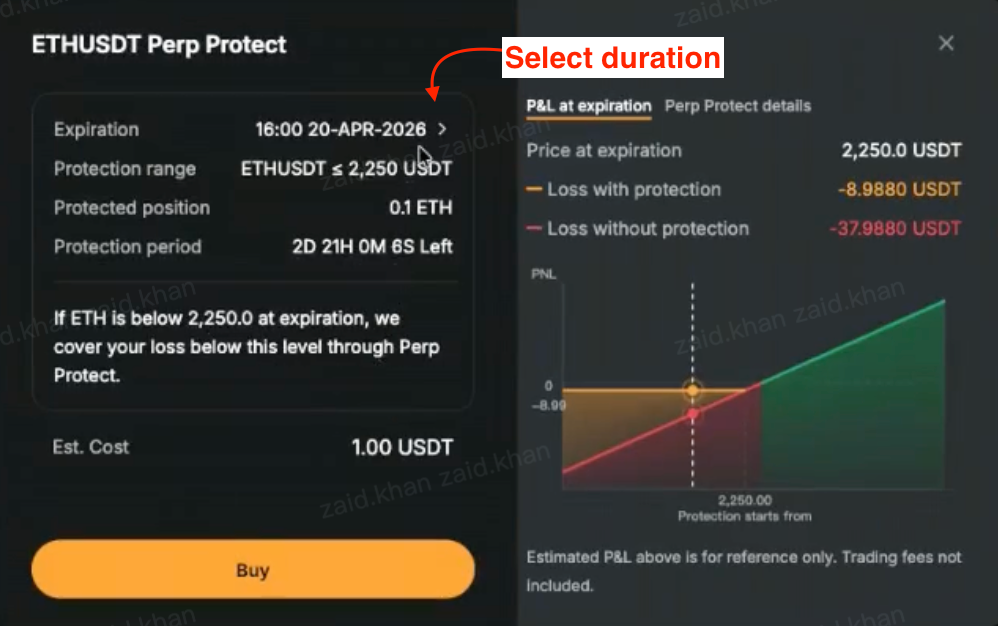Click the -37.9880 USDT loss value

[x=895, y=229]
